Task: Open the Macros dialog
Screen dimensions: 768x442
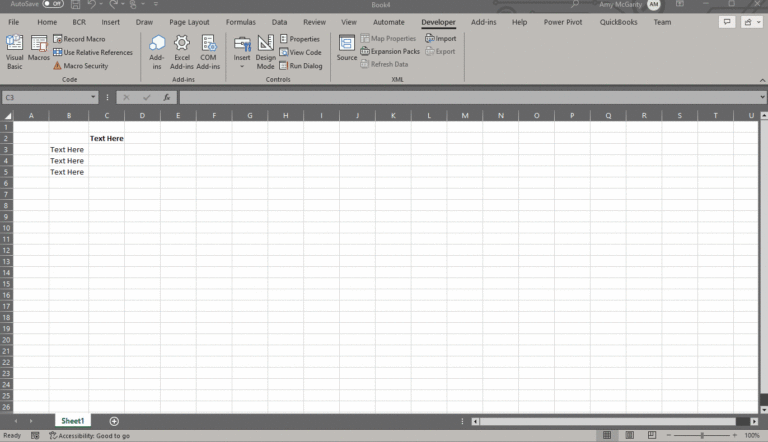Action: (x=39, y=50)
